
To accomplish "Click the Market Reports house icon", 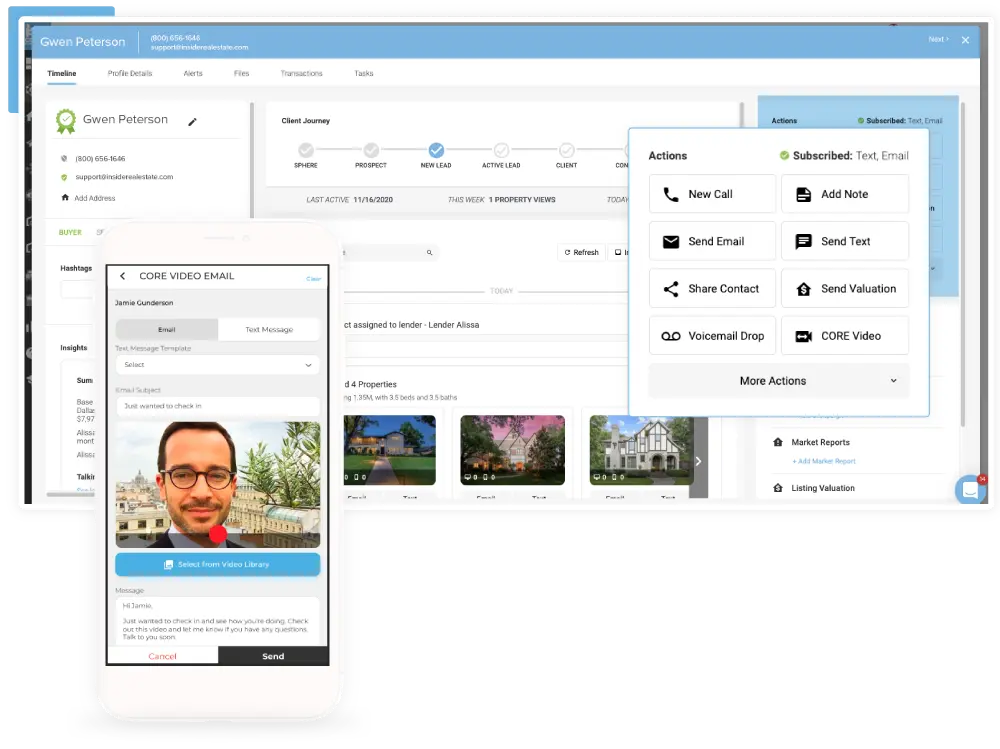I will click(777, 442).
